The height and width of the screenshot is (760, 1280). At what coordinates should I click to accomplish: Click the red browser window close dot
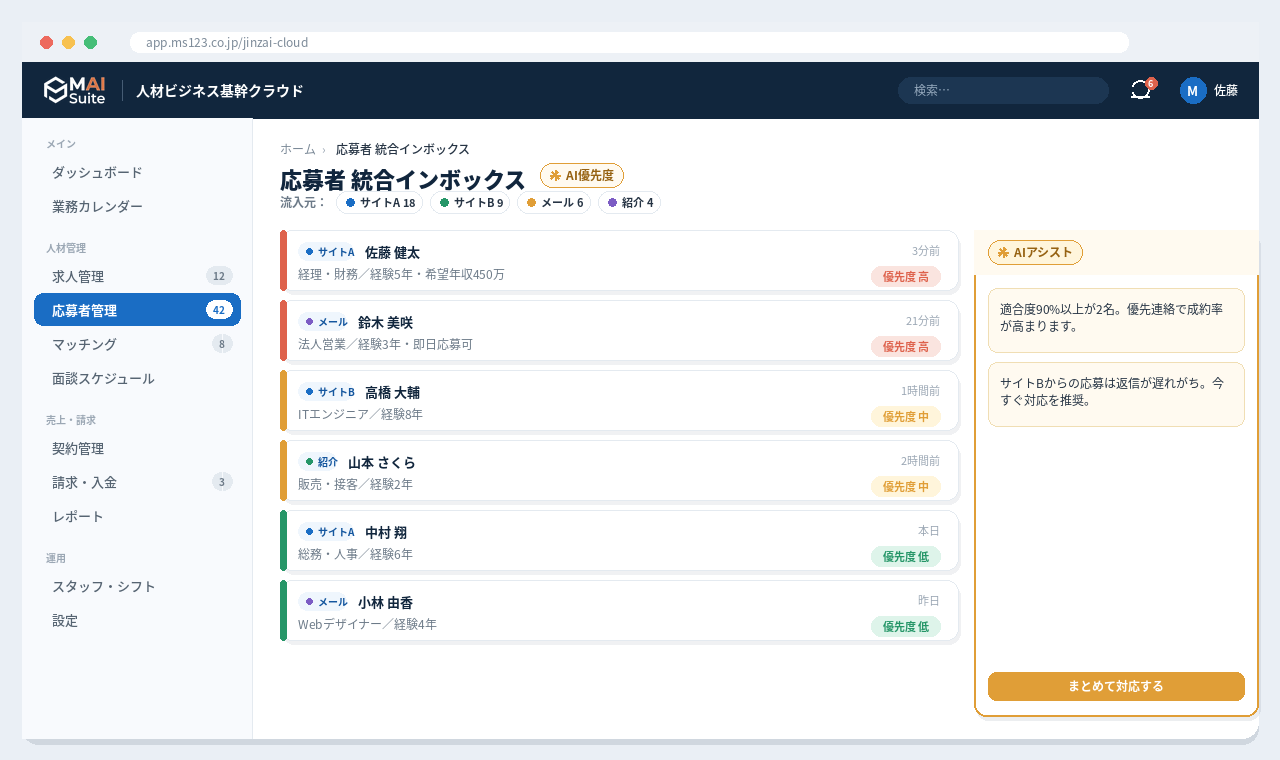pos(46,42)
